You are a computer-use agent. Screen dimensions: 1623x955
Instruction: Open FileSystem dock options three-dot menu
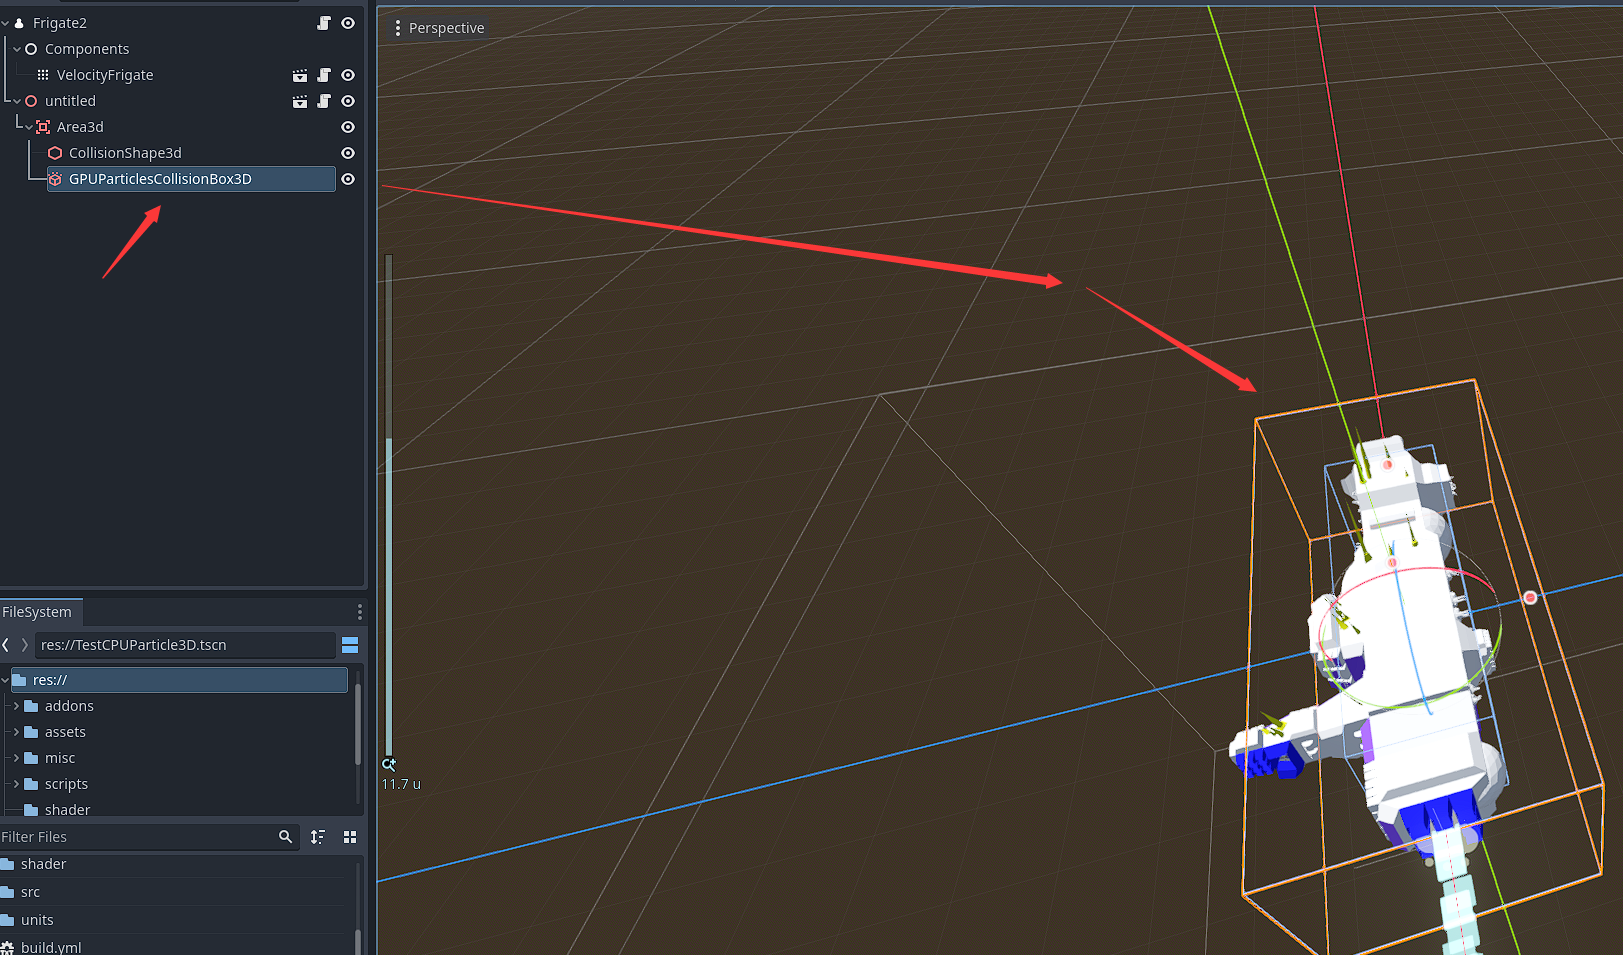click(x=360, y=612)
